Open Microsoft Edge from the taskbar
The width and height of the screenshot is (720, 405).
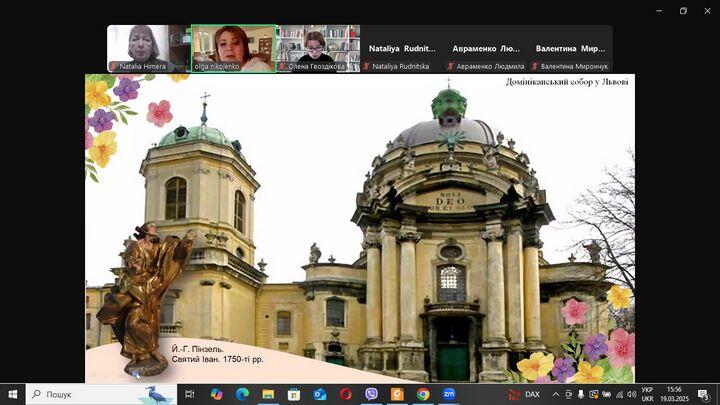(242, 394)
